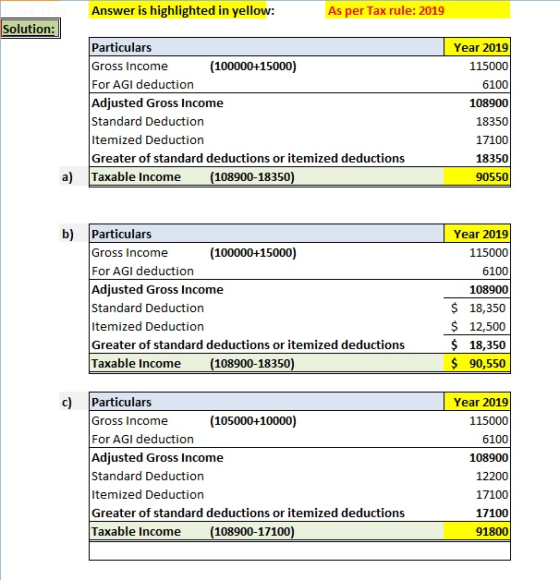Click the Solution: label cell
This screenshot has height=580, width=560.
click(30, 29)
